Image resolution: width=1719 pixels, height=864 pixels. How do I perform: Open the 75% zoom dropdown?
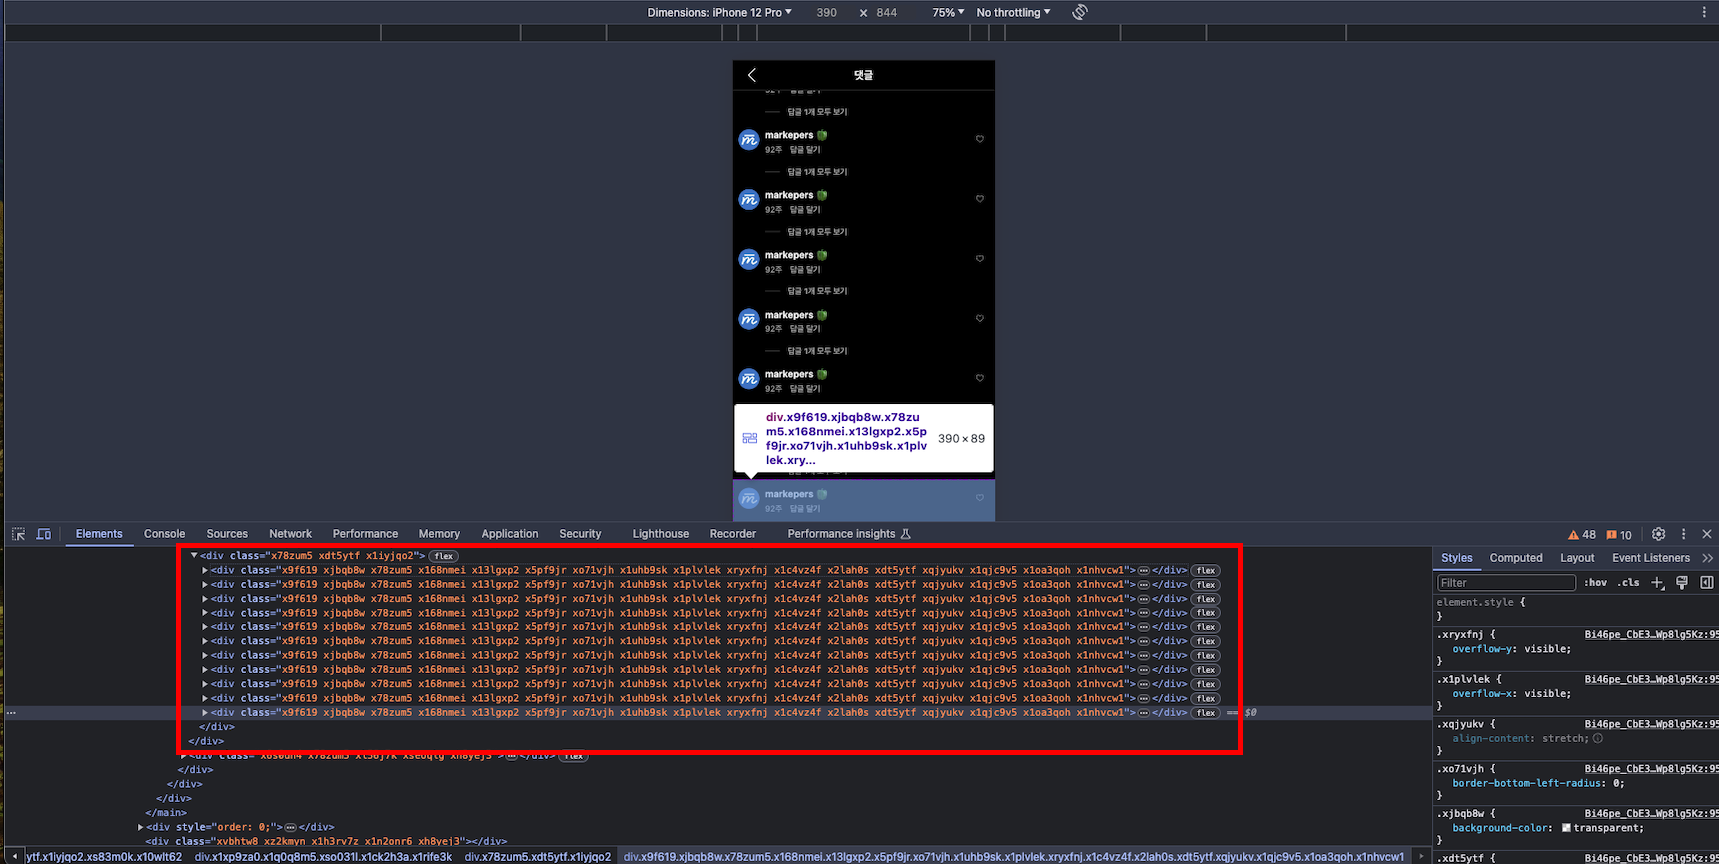948,12
